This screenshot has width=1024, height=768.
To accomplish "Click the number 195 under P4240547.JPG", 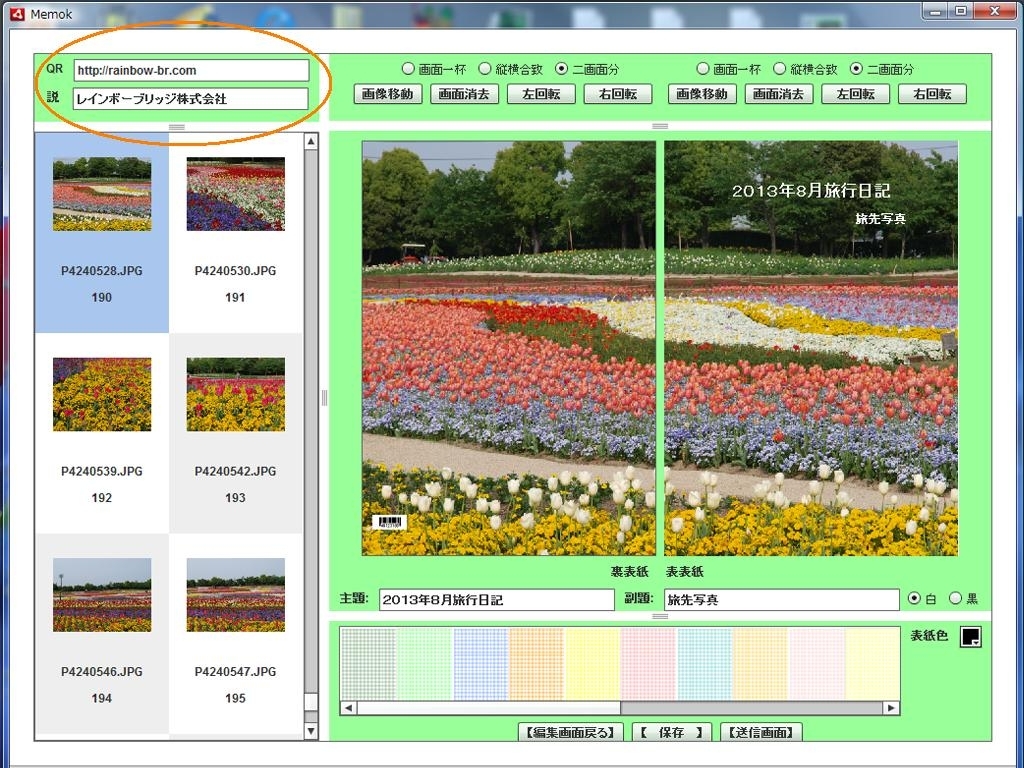I will 235,698.
